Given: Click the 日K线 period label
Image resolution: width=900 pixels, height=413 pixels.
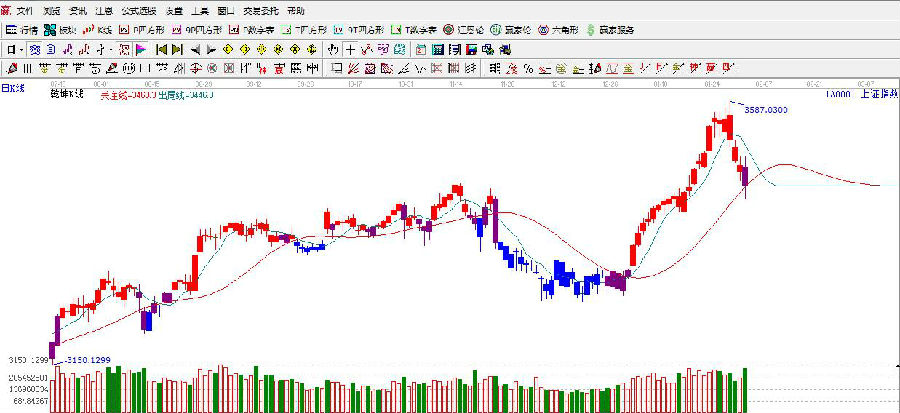Looking at the screenshot, I should (14, 90).
